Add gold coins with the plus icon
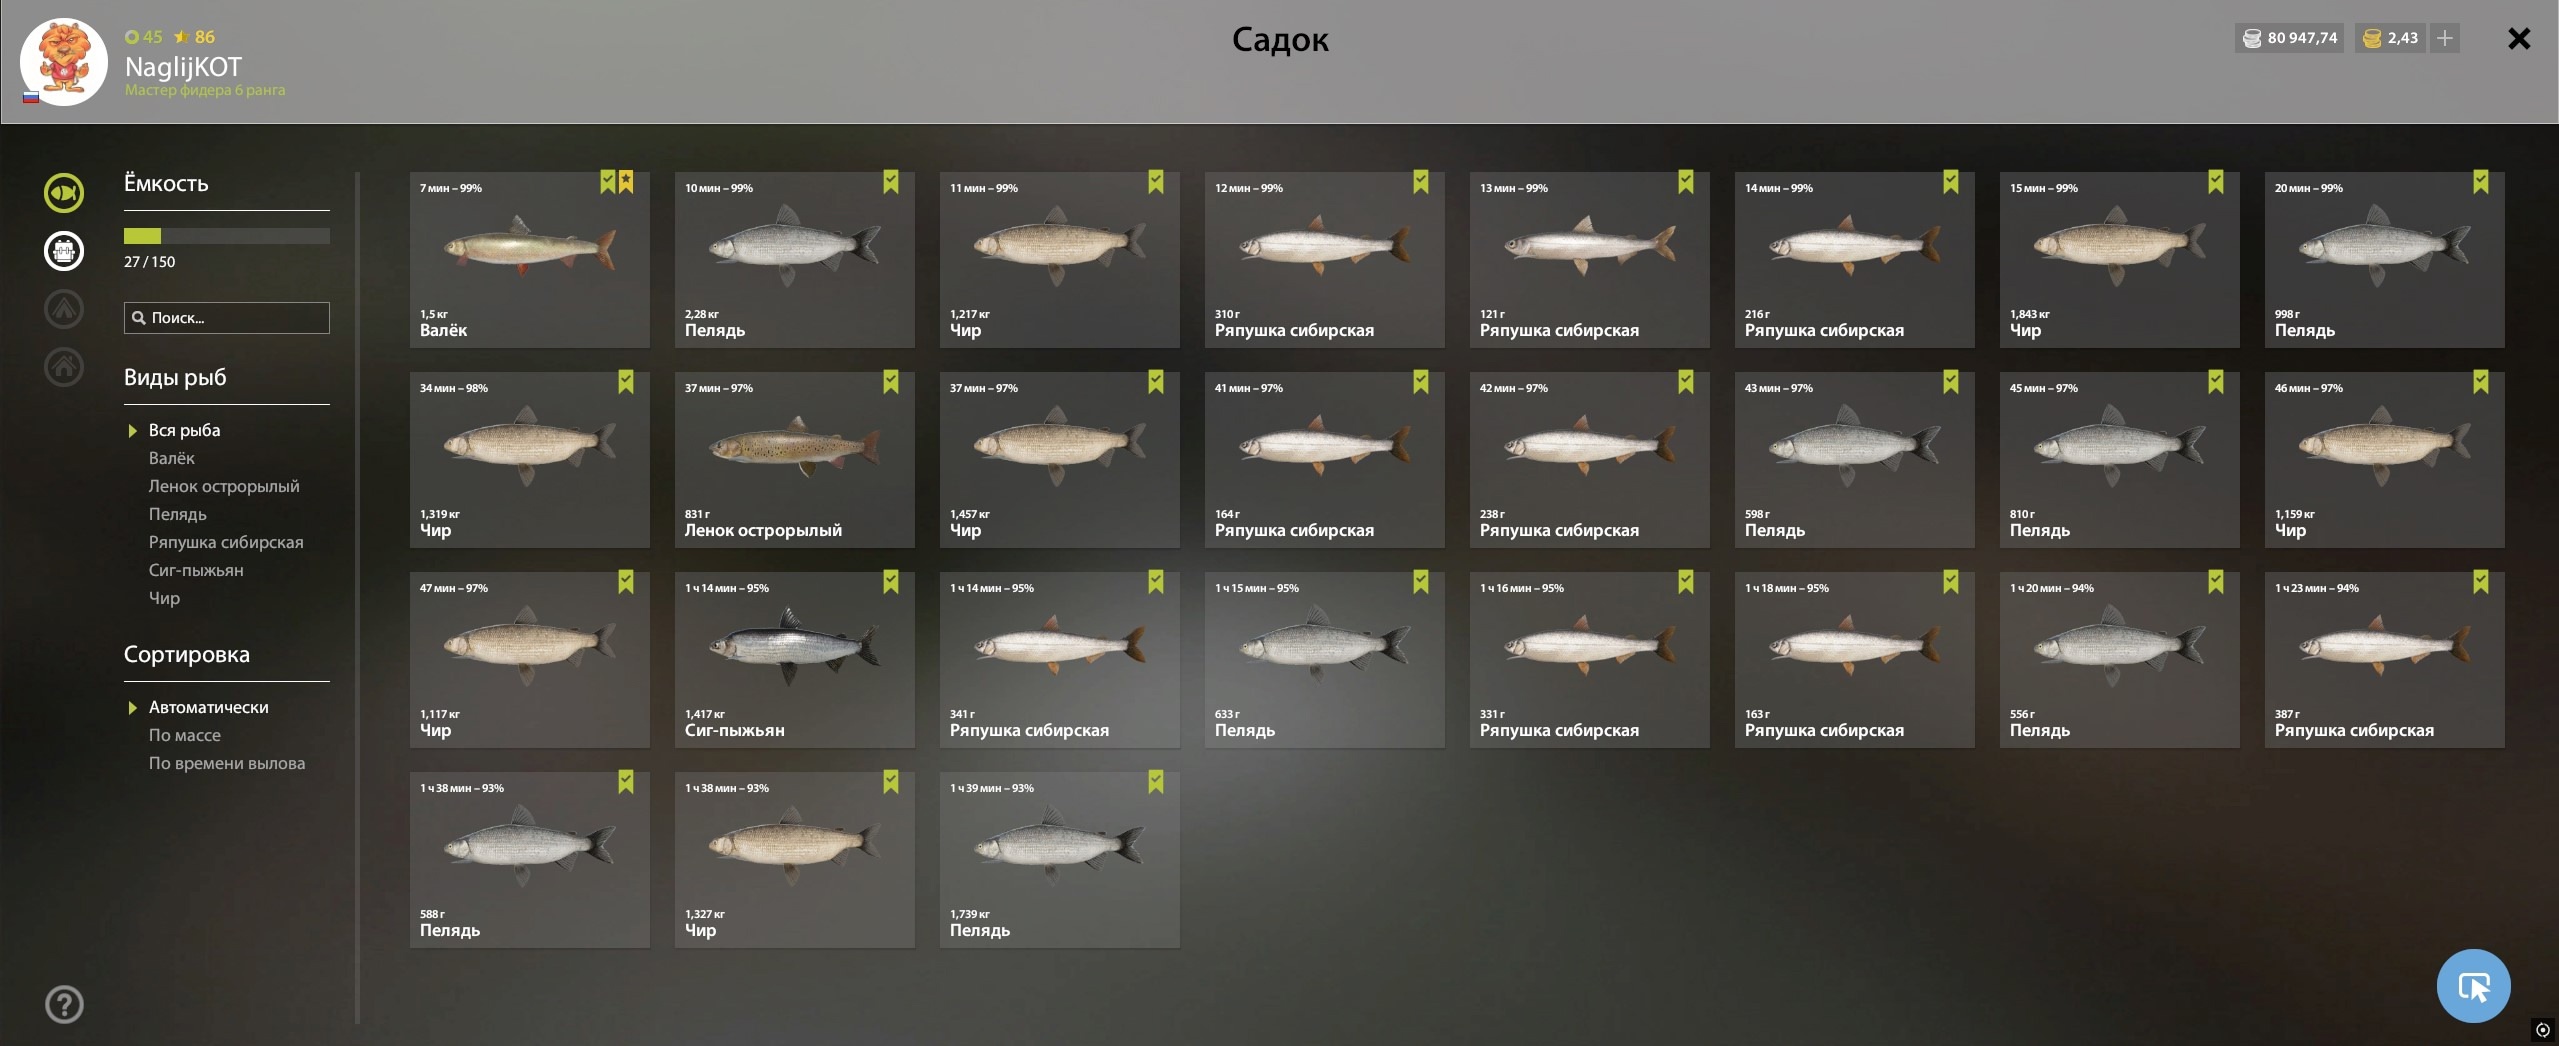 tap(2444, 38)
